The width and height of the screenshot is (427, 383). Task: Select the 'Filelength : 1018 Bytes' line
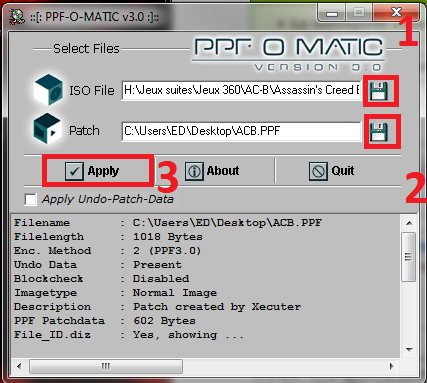pos(108,237)
